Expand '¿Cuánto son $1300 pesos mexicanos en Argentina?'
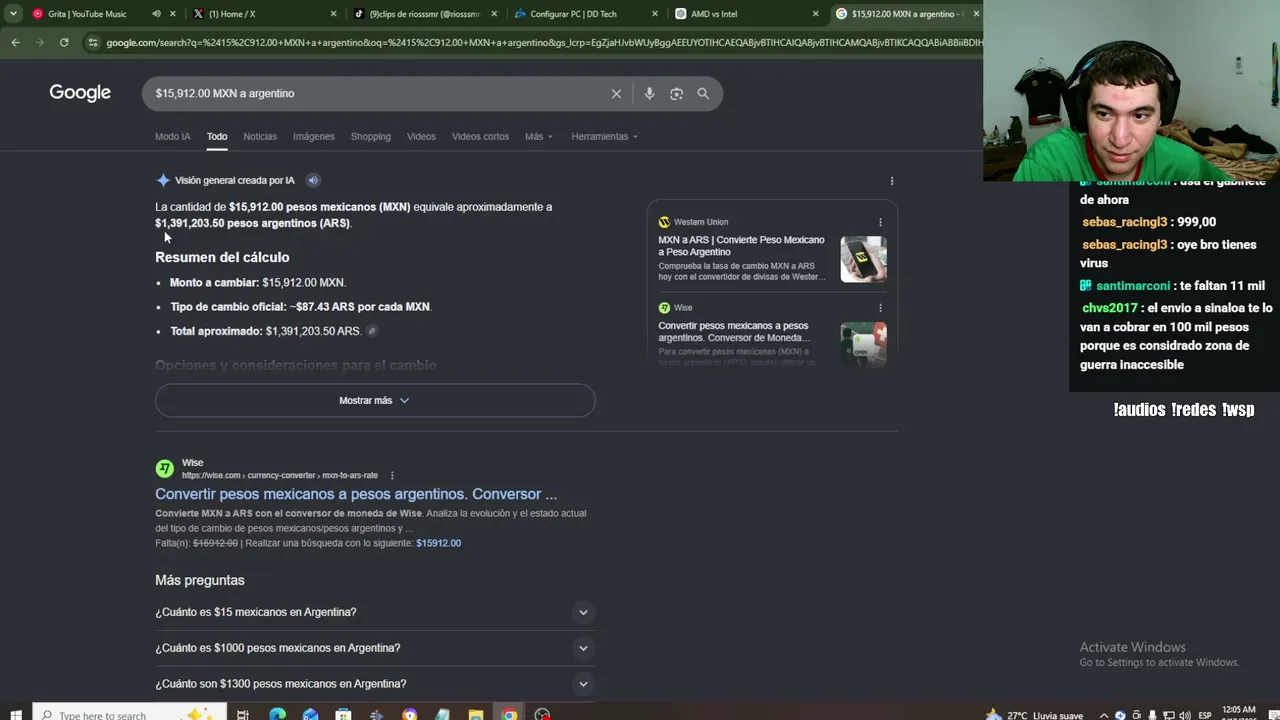Screen dimensions: 1280x720 click(x=375, y=684)
